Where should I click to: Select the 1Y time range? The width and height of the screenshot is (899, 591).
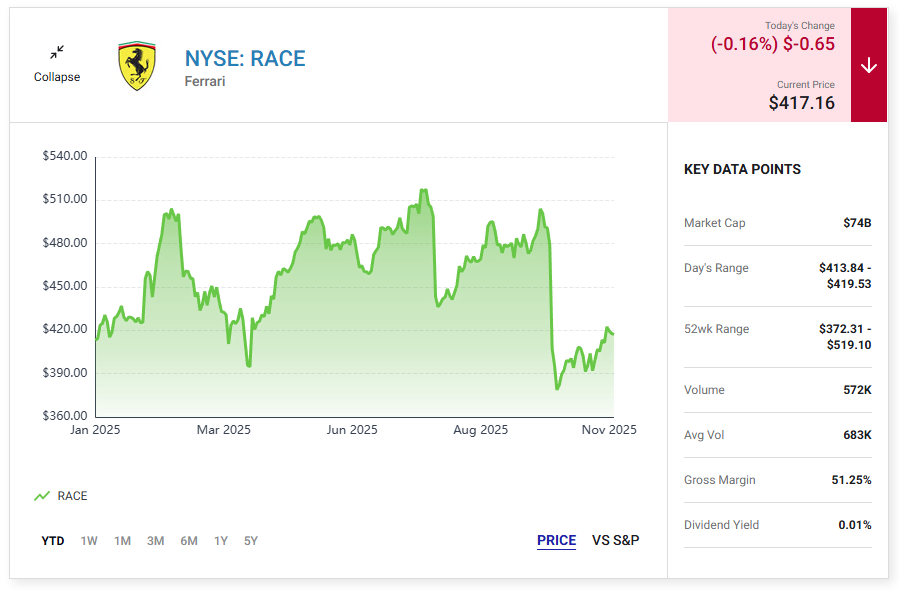pos(221,541)
